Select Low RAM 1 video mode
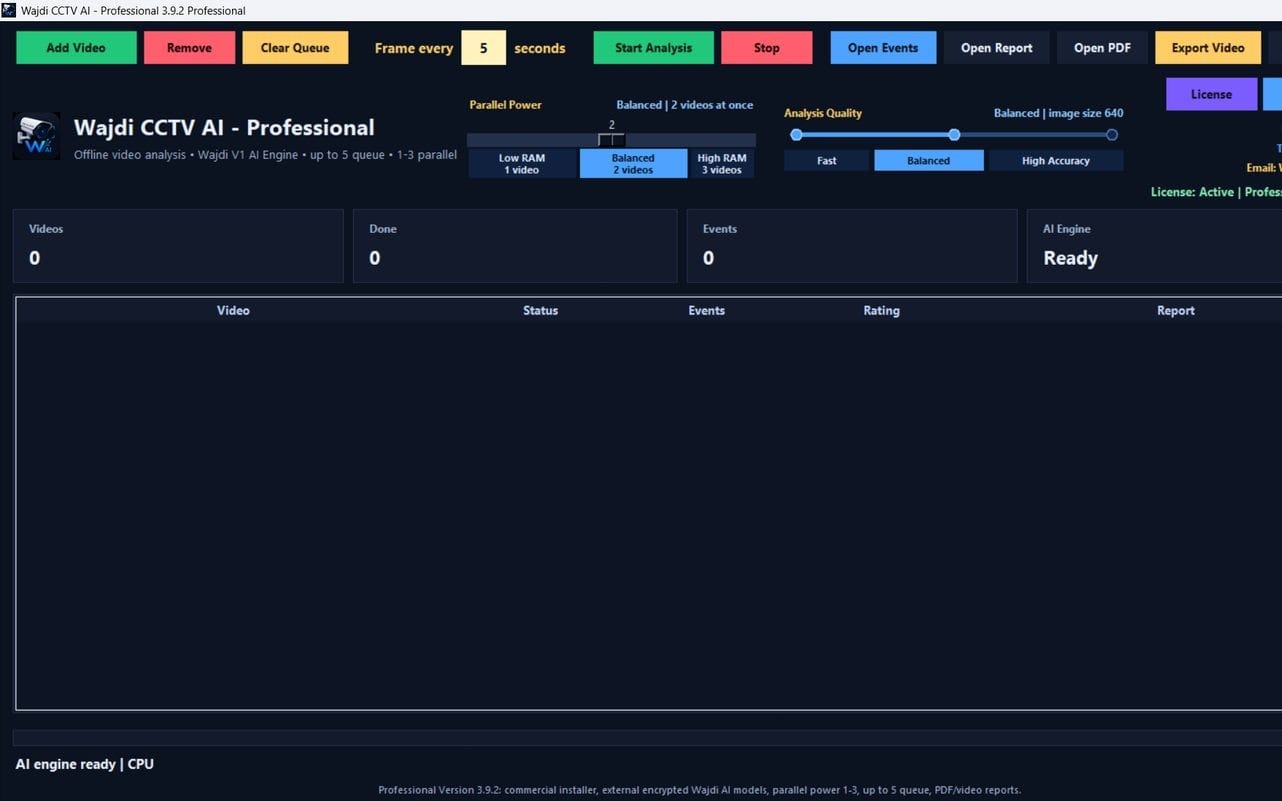Viewport: 1282px width, 801px height. click(522, 164)
